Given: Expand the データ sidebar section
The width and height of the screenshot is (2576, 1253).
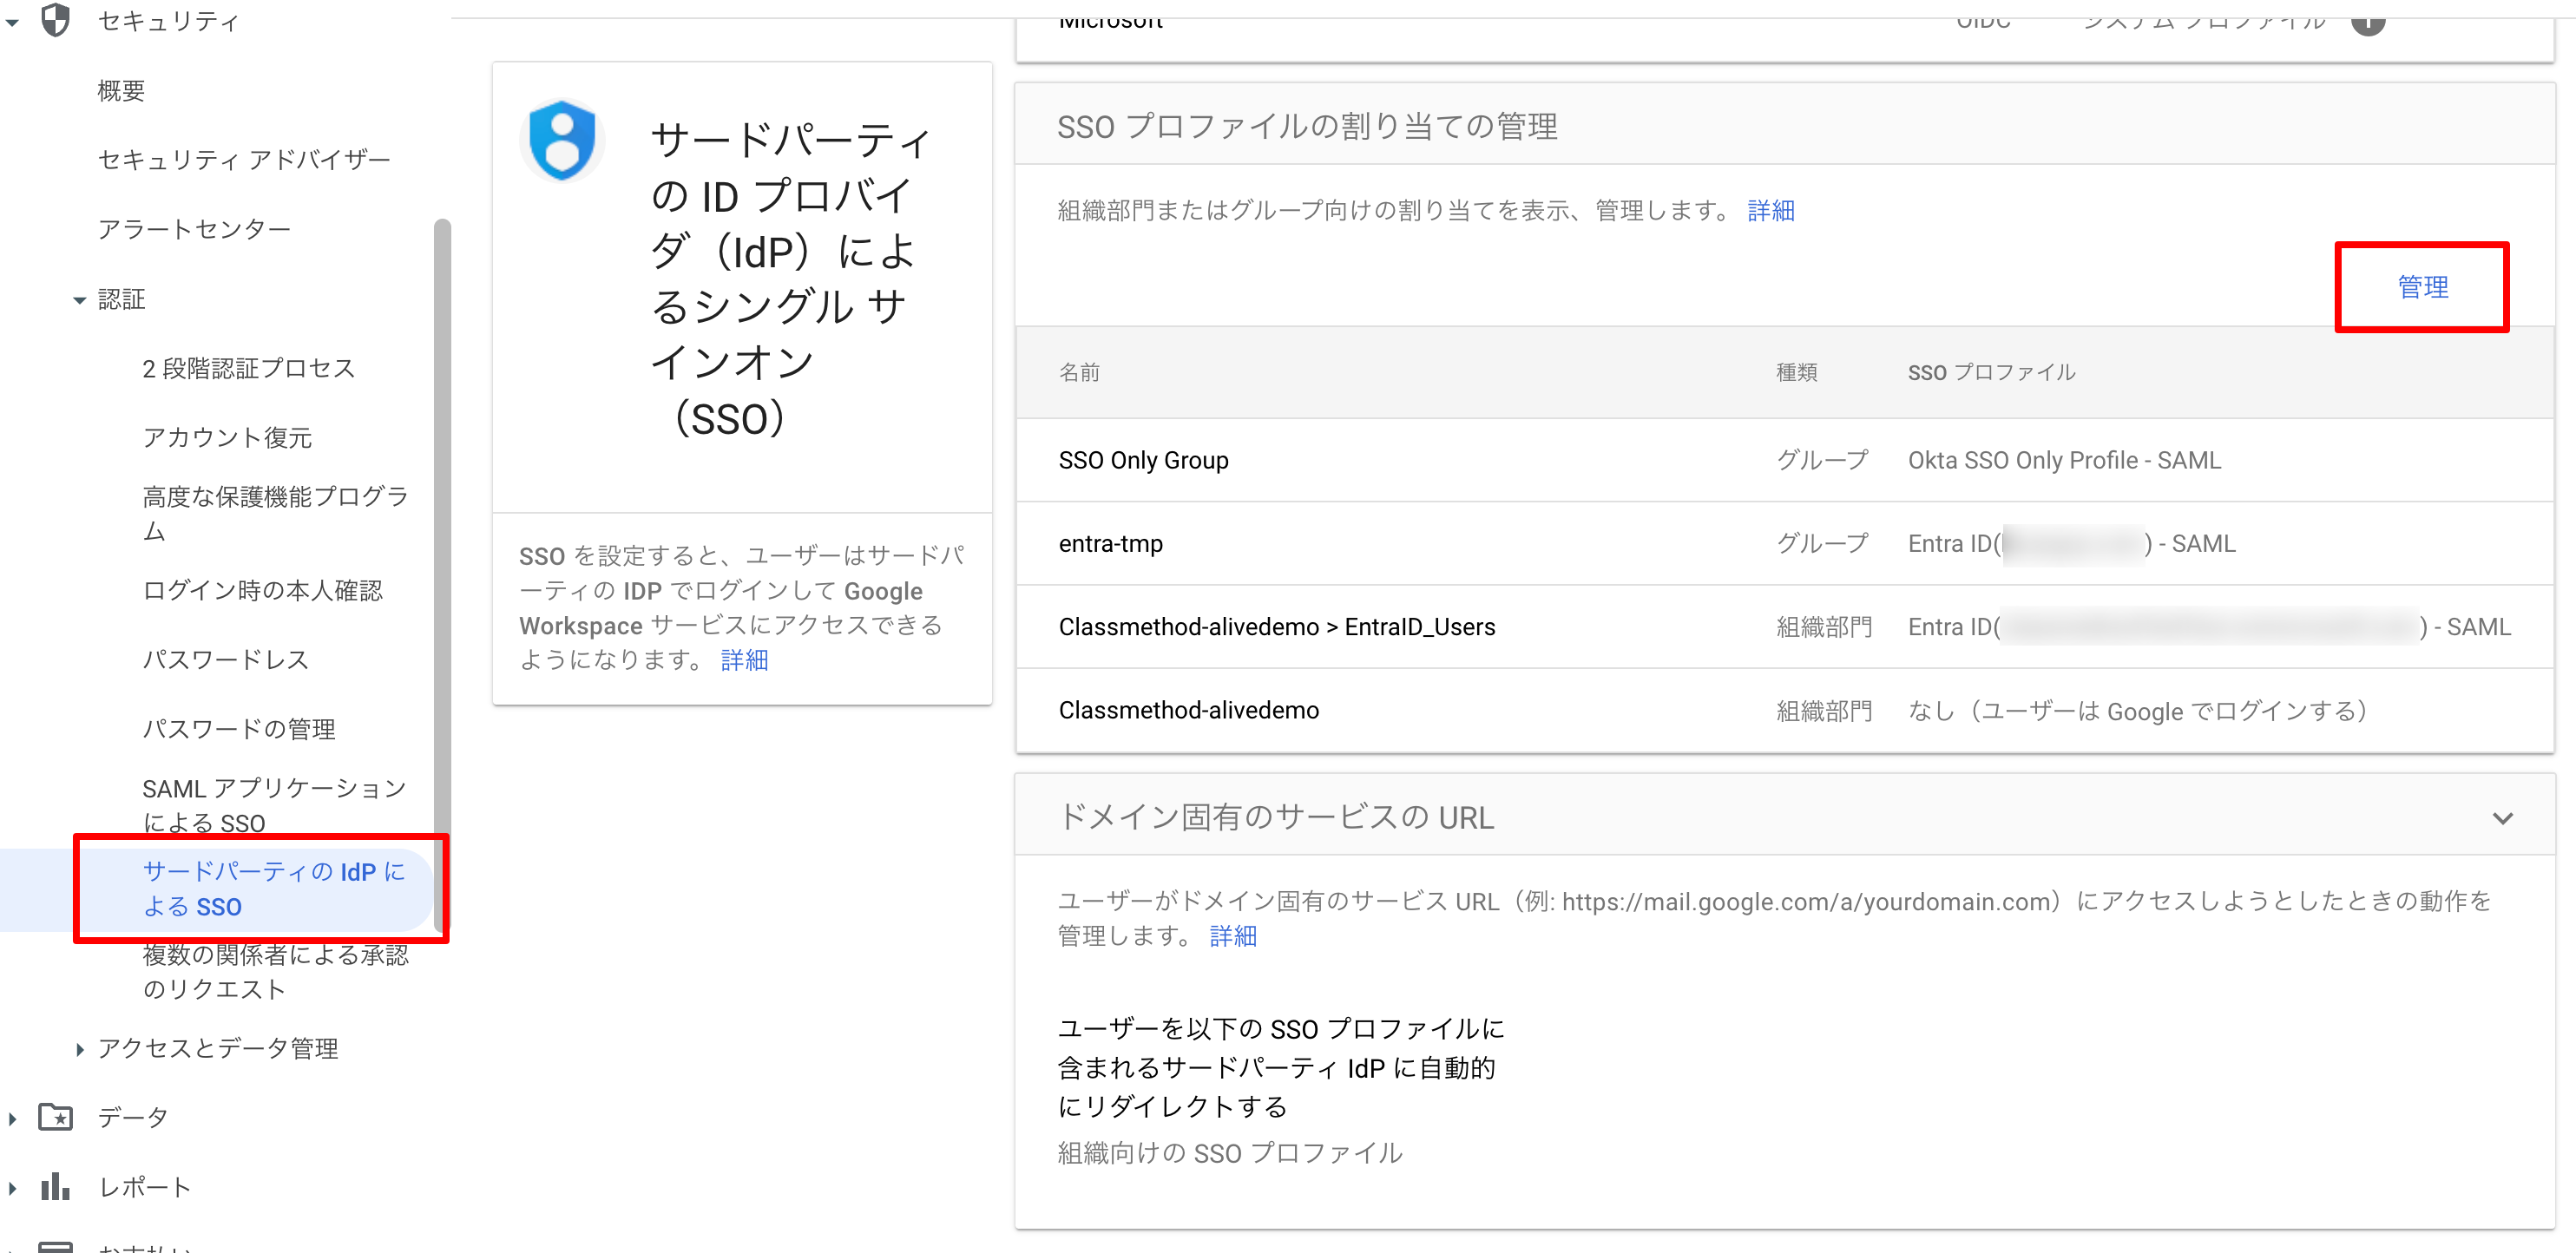Looking at the screenshot, I should (x=13, y=1117).
